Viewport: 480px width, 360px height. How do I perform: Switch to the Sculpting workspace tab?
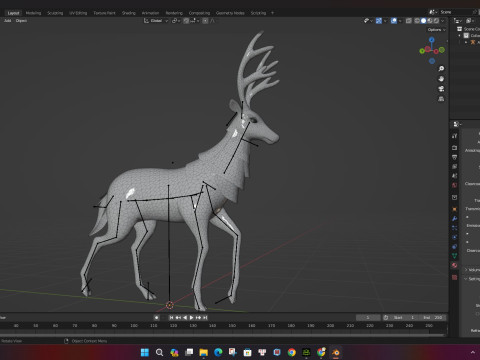(55, 13)
